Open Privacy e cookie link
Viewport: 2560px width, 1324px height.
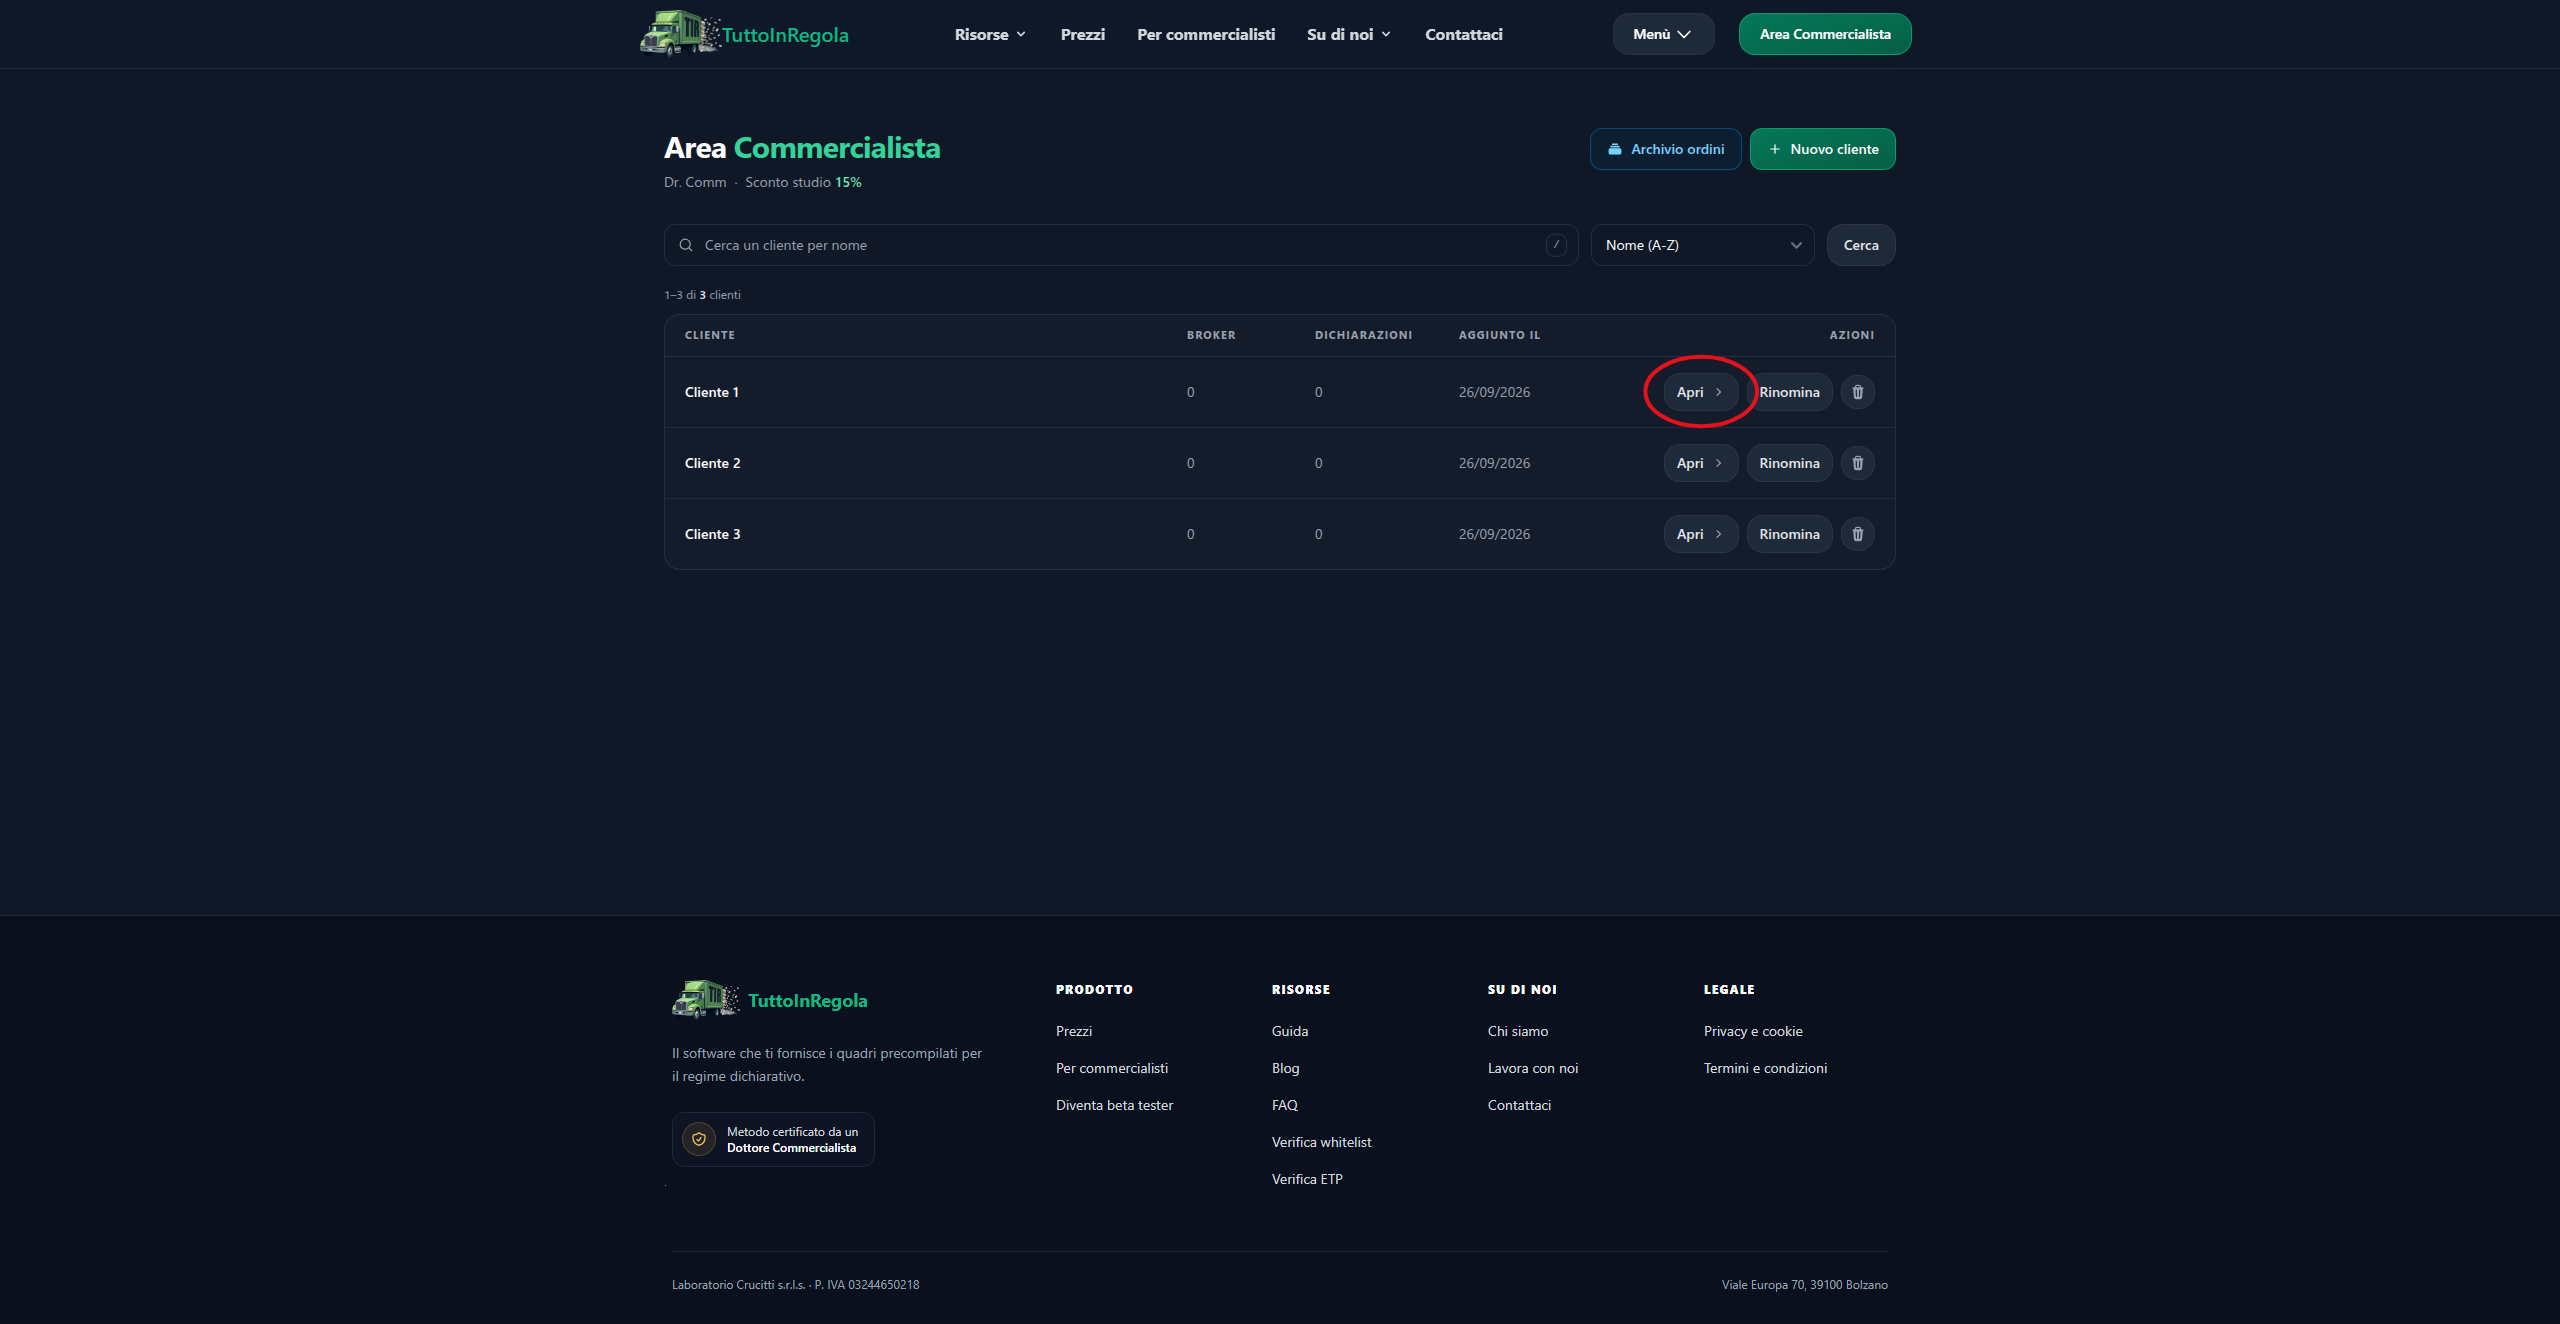1753,1031
